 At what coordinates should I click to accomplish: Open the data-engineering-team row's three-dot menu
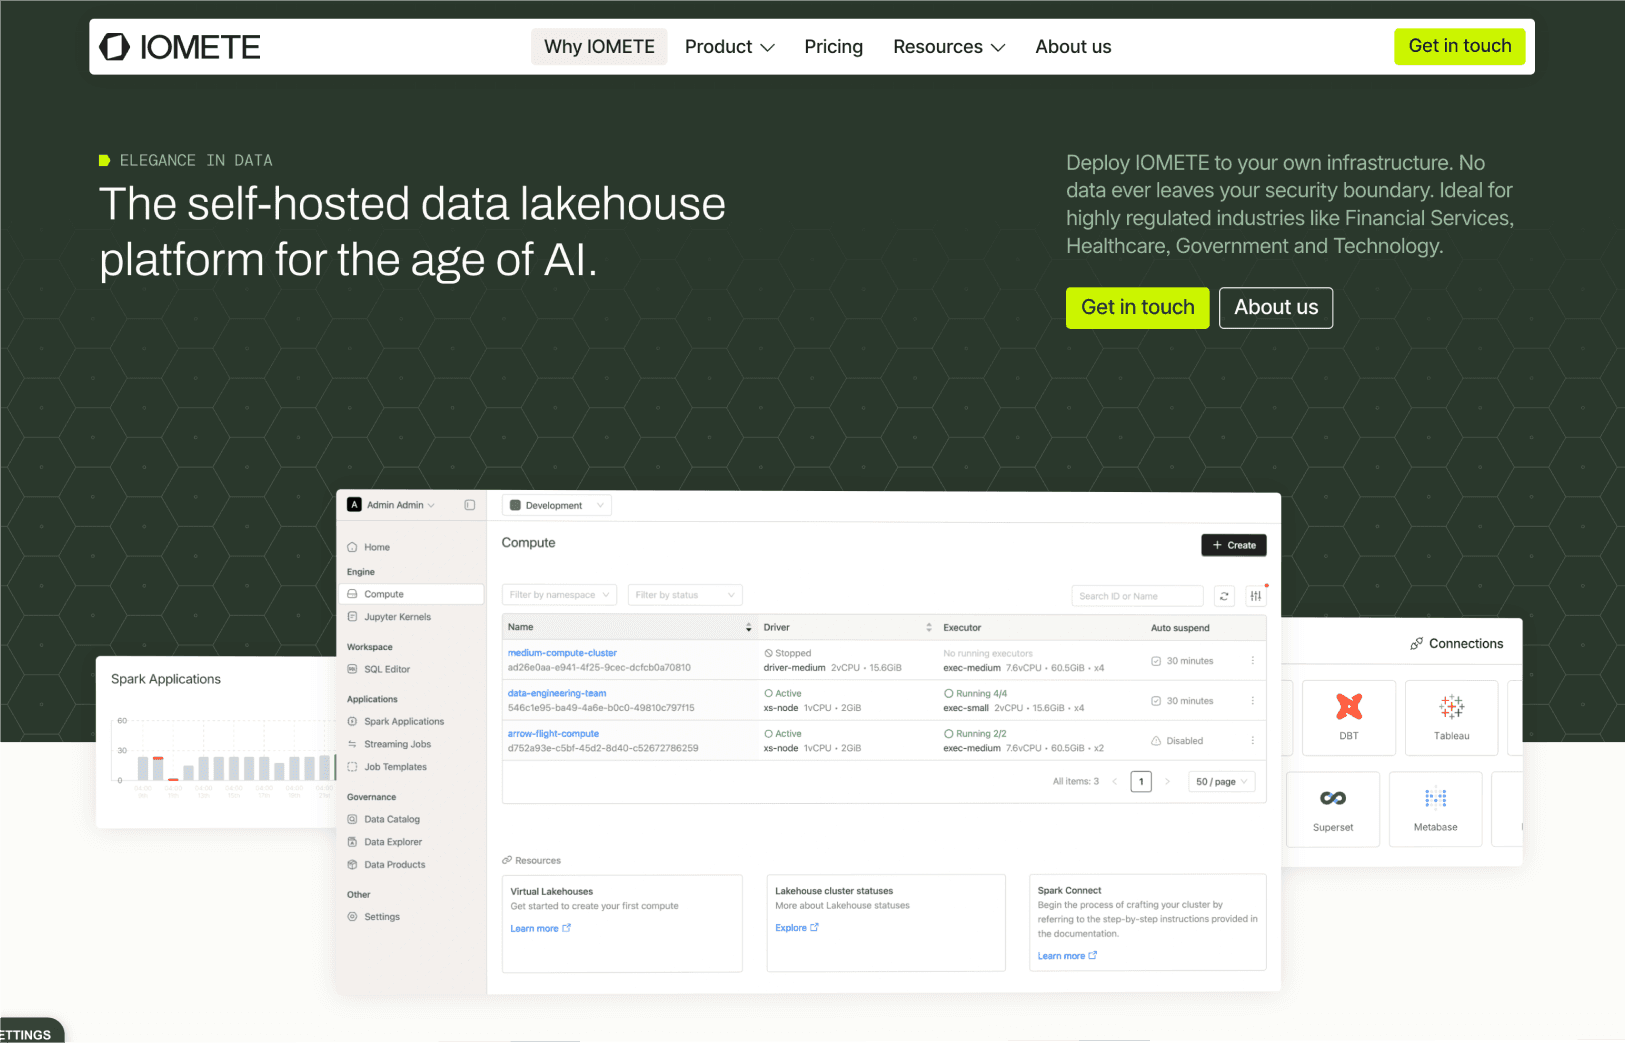click(1252, 701)
